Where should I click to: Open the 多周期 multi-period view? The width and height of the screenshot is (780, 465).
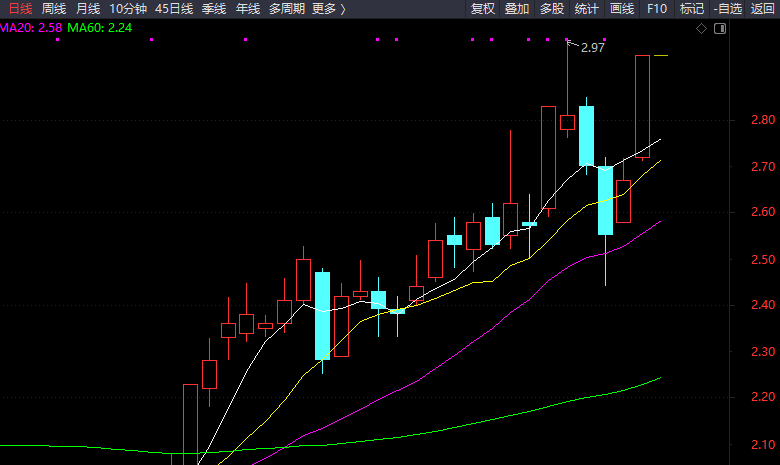click(x=287, y=9)
